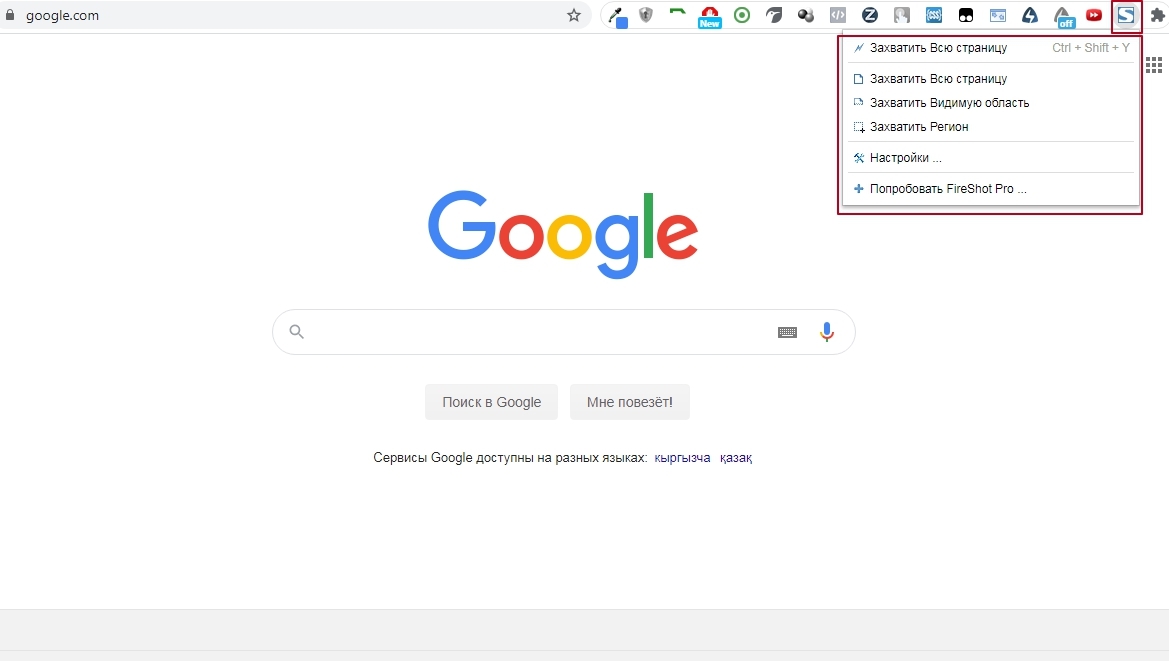Click the Google logo
The image size is (1169, 661).
click(x=563, y=234)
